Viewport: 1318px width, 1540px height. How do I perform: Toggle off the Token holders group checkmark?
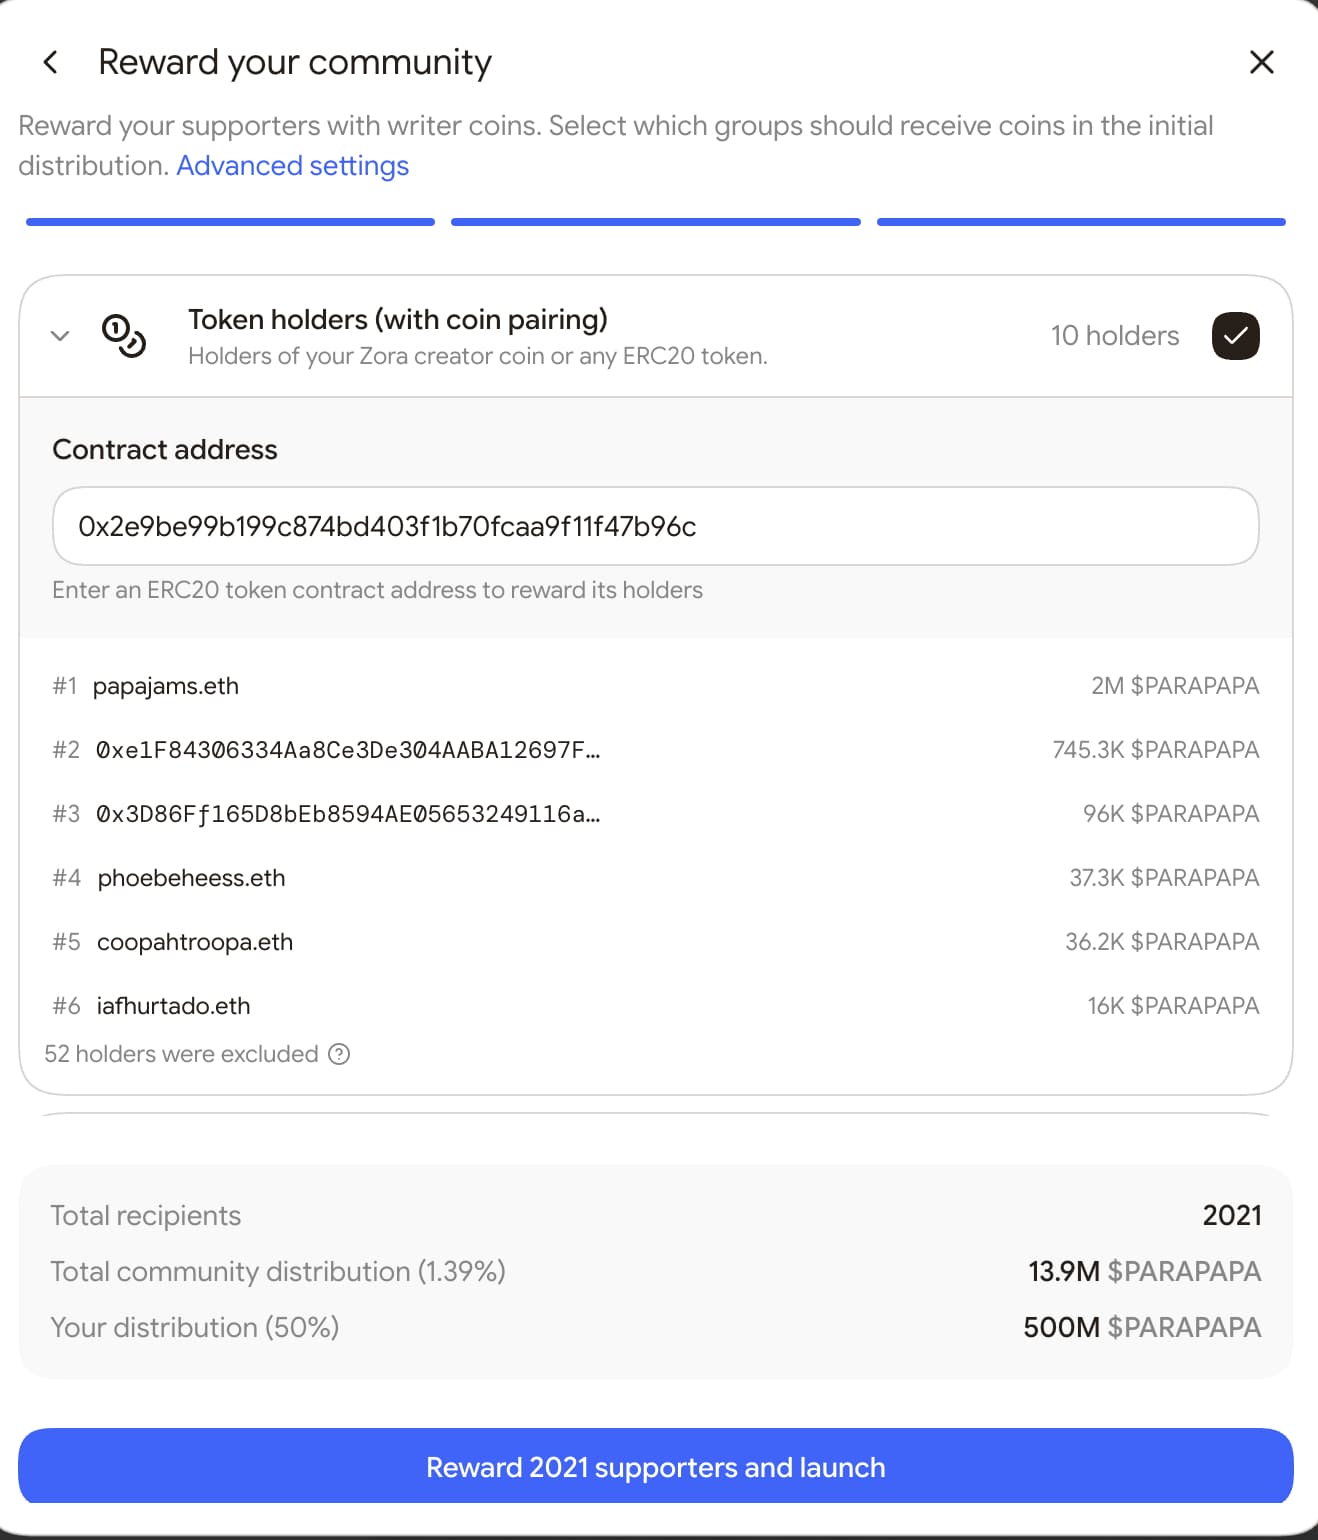[x=1236, y=335]
